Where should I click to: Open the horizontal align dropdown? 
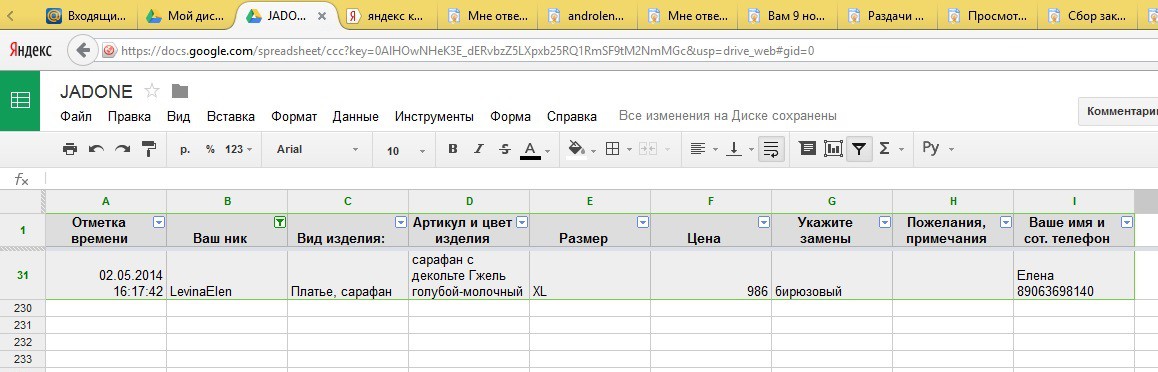704,149
